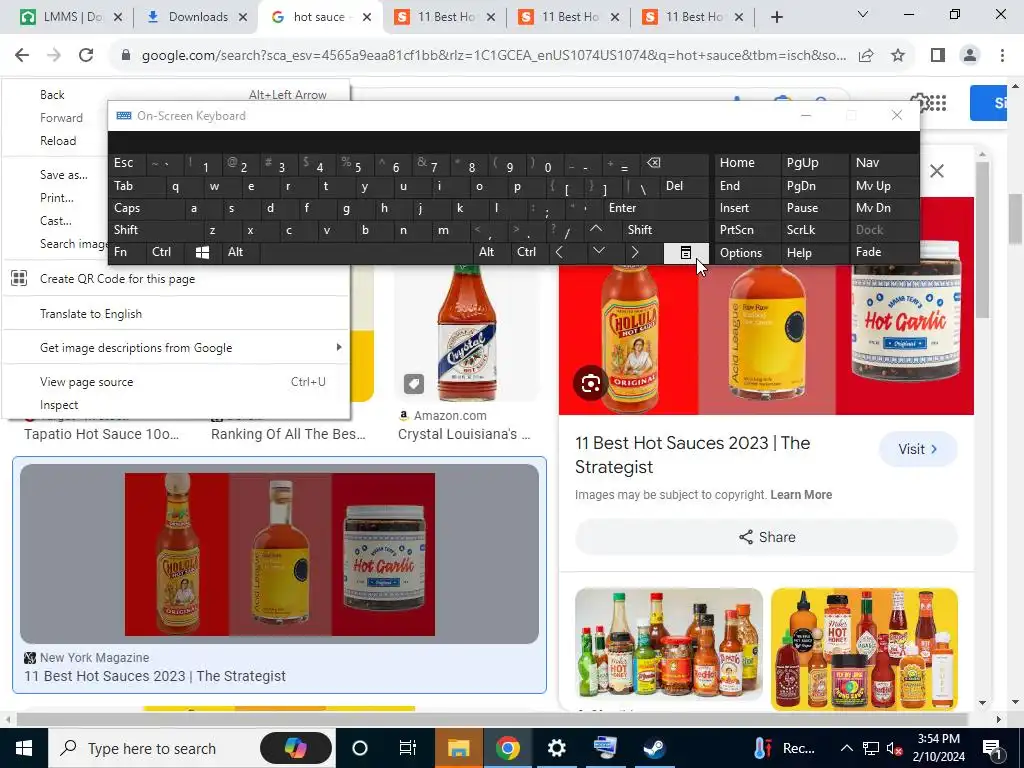This screenshot has width=1024, height=768.
Task: Click the browser forward arrow
Action: point(54,56)
